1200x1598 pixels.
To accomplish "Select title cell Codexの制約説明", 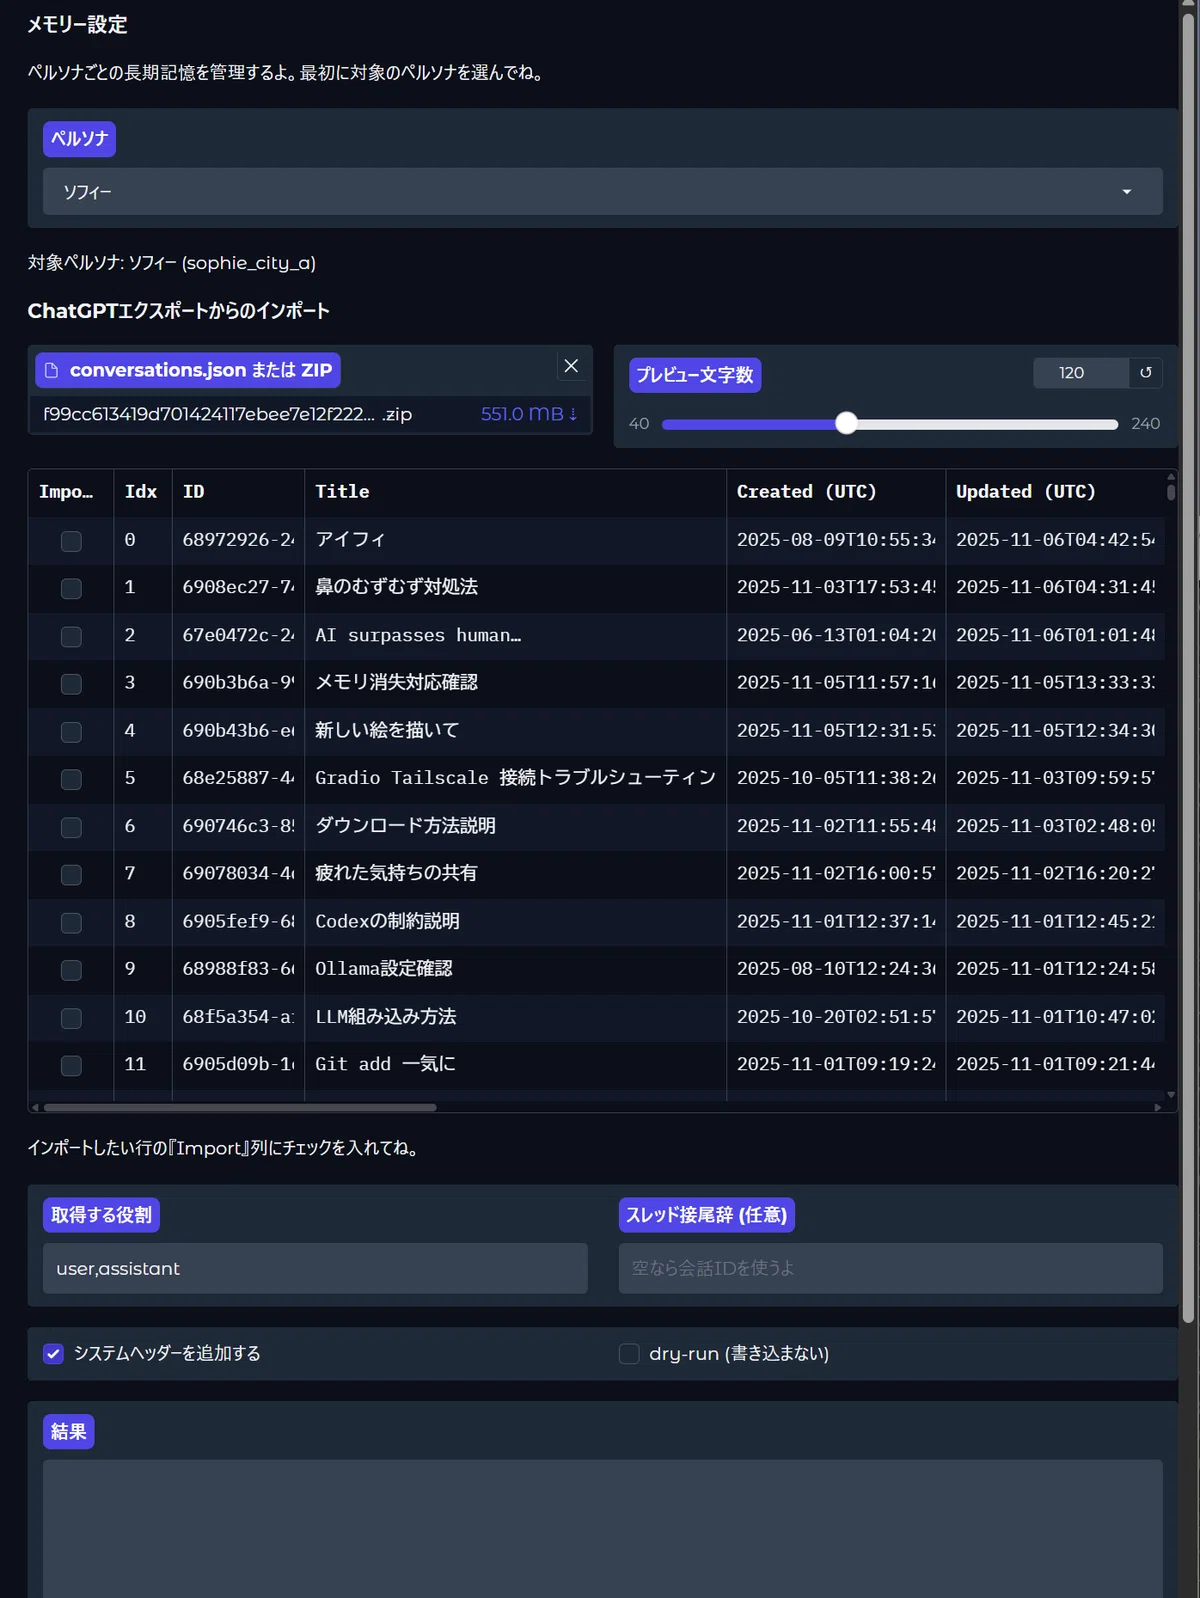I will pos(515,921).
